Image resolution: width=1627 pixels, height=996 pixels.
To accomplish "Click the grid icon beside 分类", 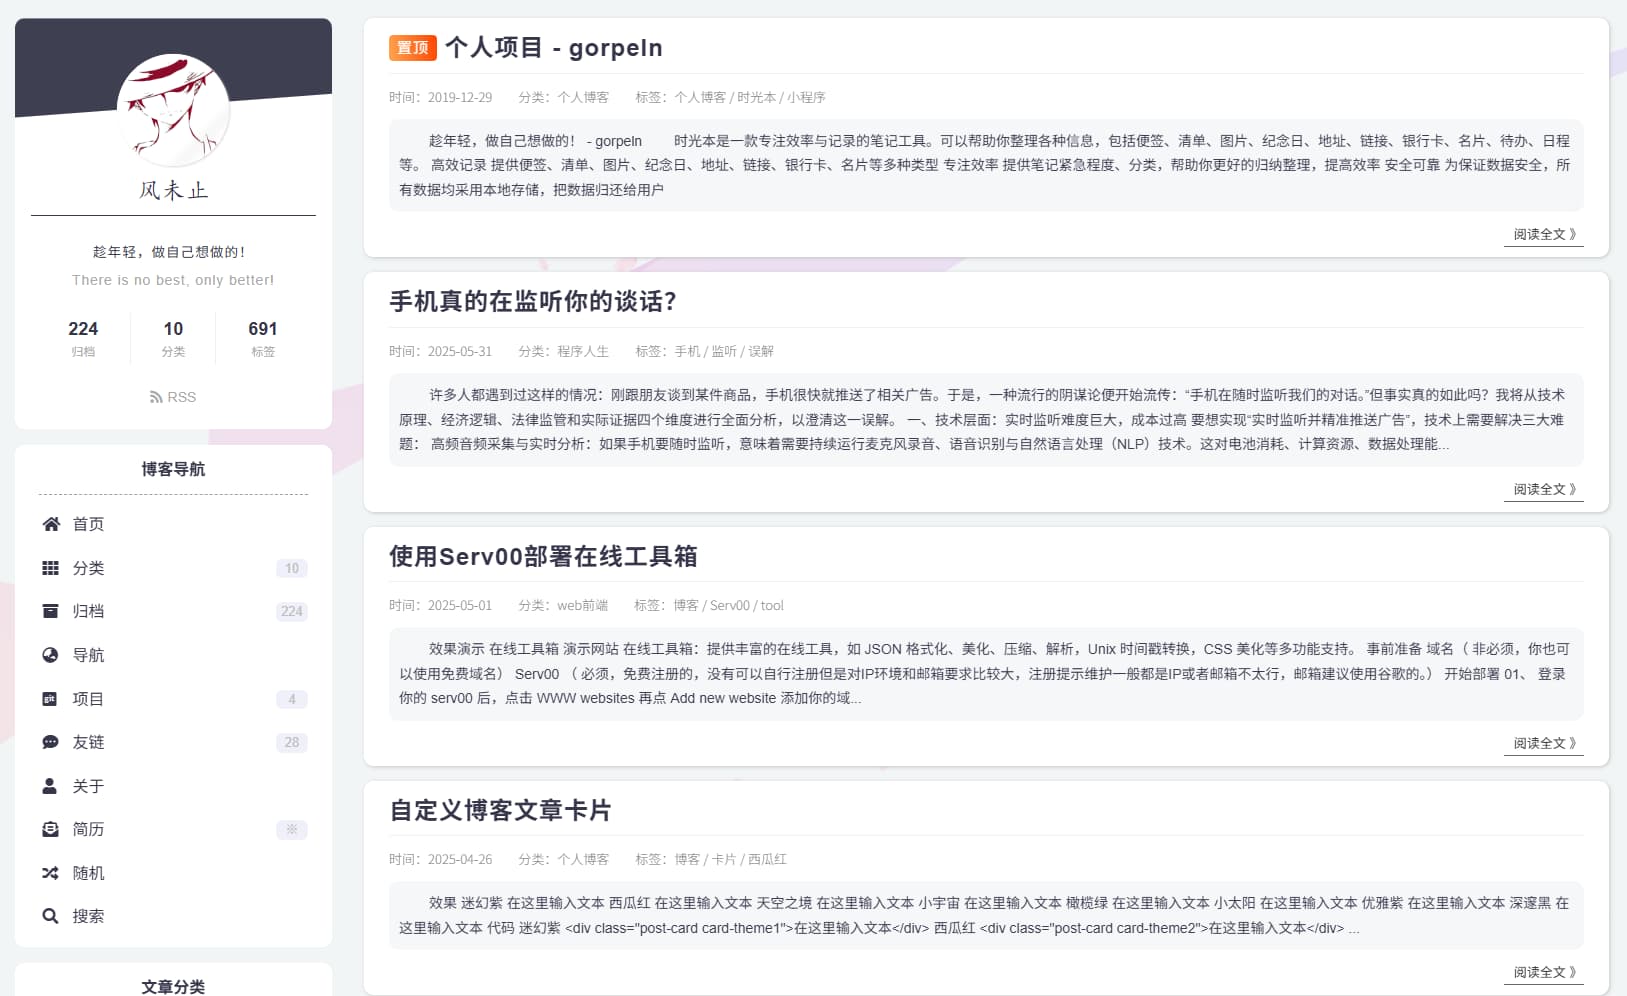I will point(50,568).
